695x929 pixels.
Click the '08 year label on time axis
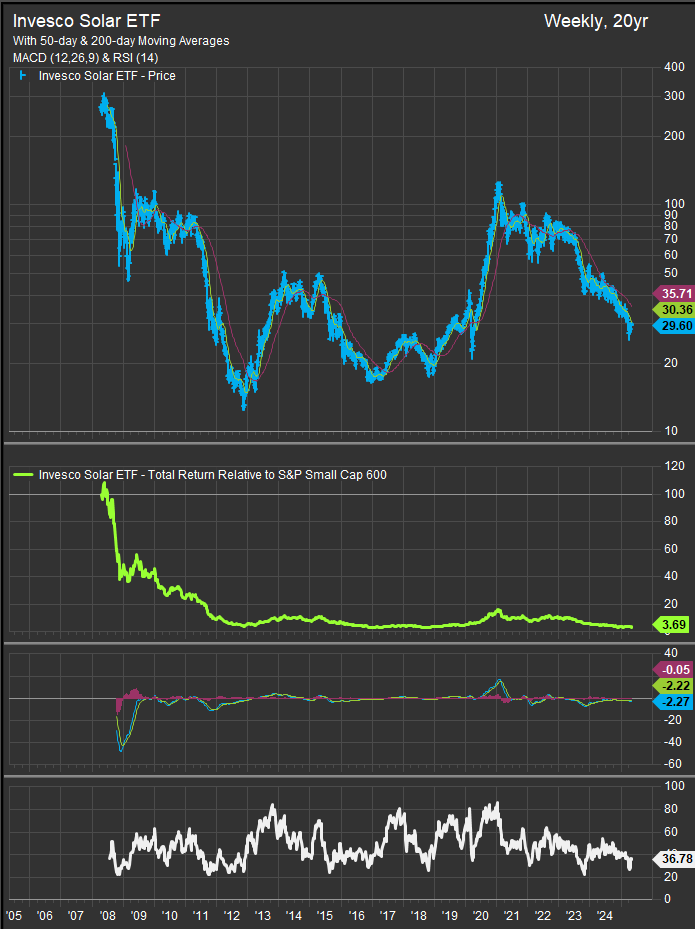[107, 916]
